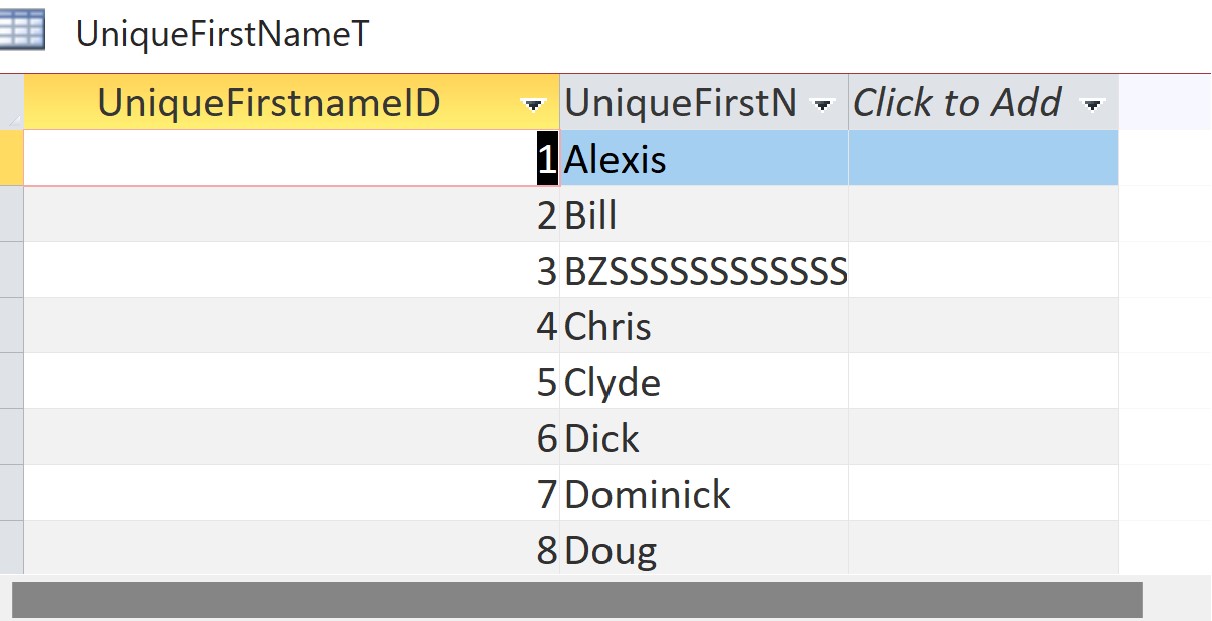Switch to the UniqueFirstNameT tab
Image resolution: width=1212 pixels, height=621 pixels.
click(222, 34)
